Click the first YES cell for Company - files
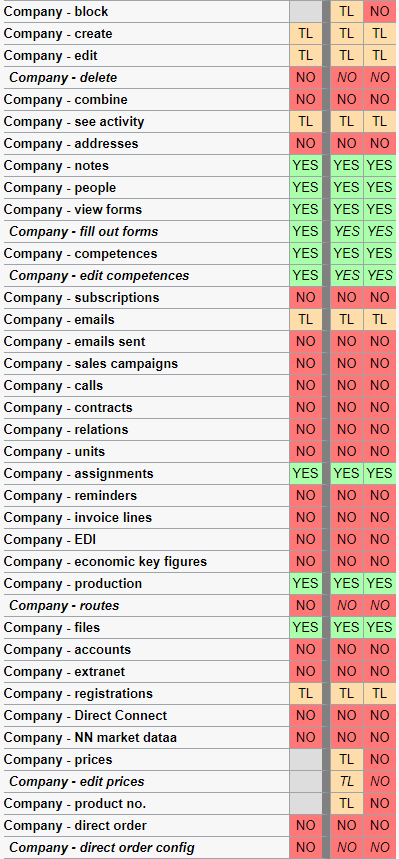Viewport: 399px width, 859px height. pos(306,627)
